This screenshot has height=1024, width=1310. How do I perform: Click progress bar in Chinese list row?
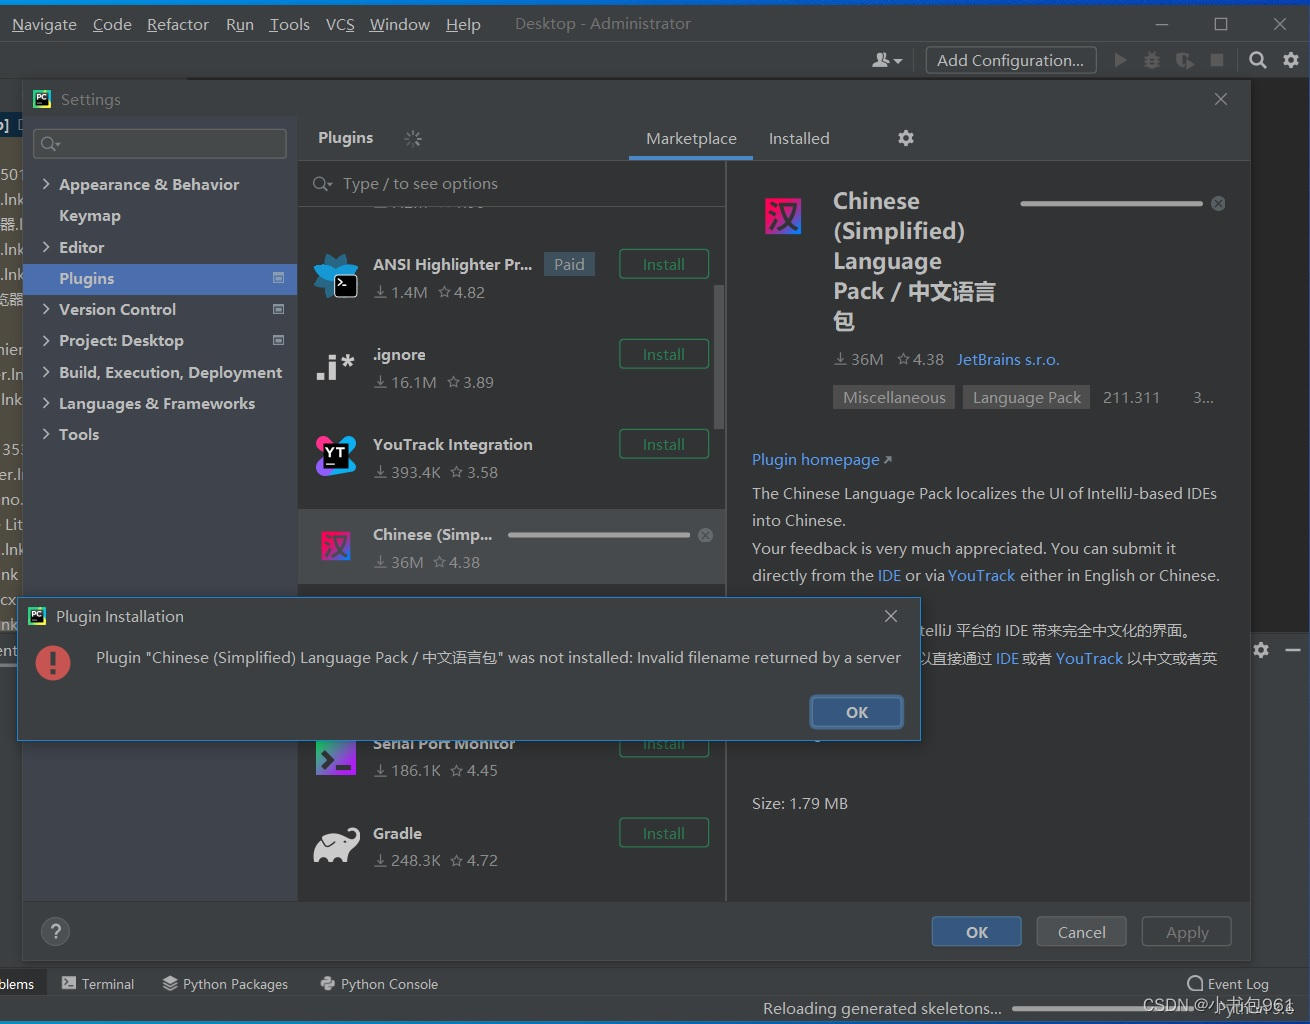coord(599,535)
